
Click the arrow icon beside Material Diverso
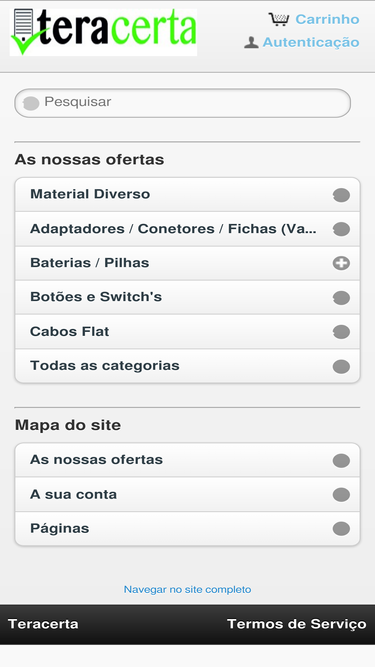pyautogui.click(x=341, y=195)
